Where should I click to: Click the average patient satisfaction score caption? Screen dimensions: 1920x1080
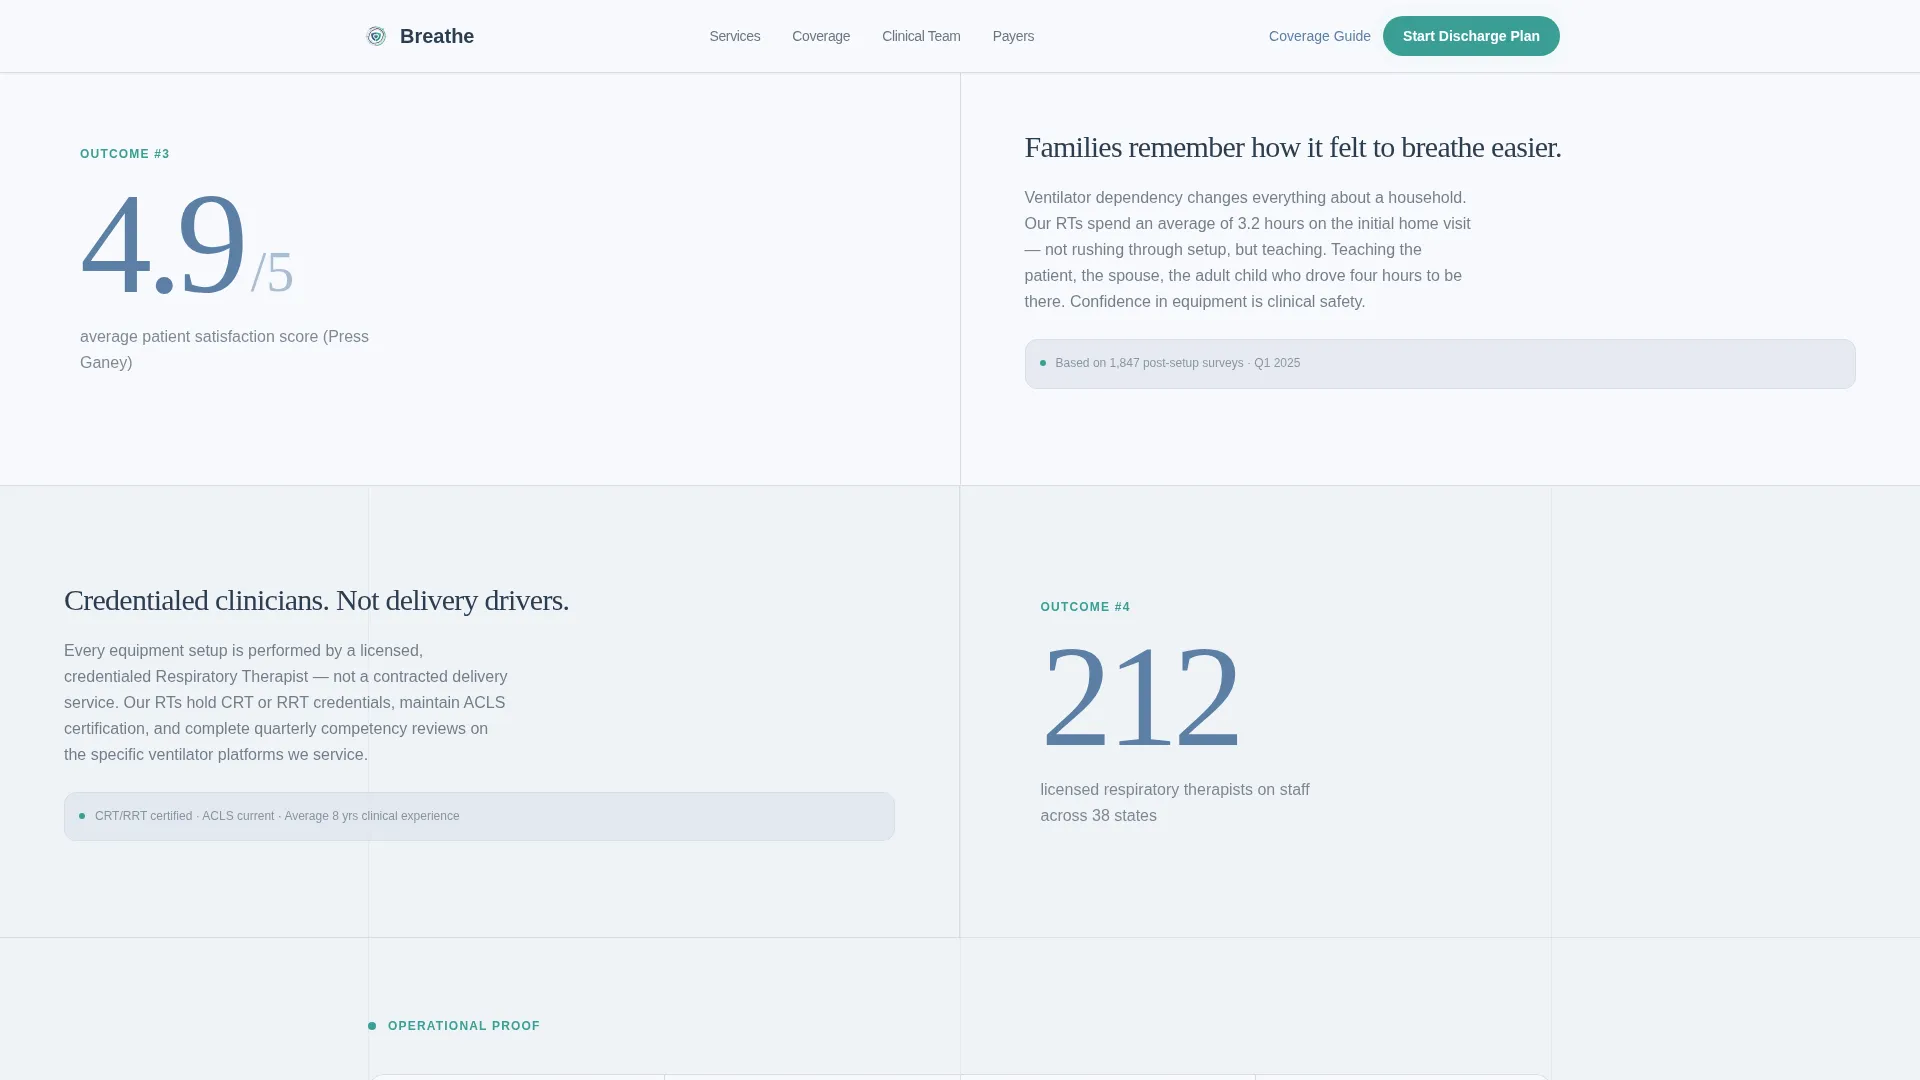click(224, 350)
